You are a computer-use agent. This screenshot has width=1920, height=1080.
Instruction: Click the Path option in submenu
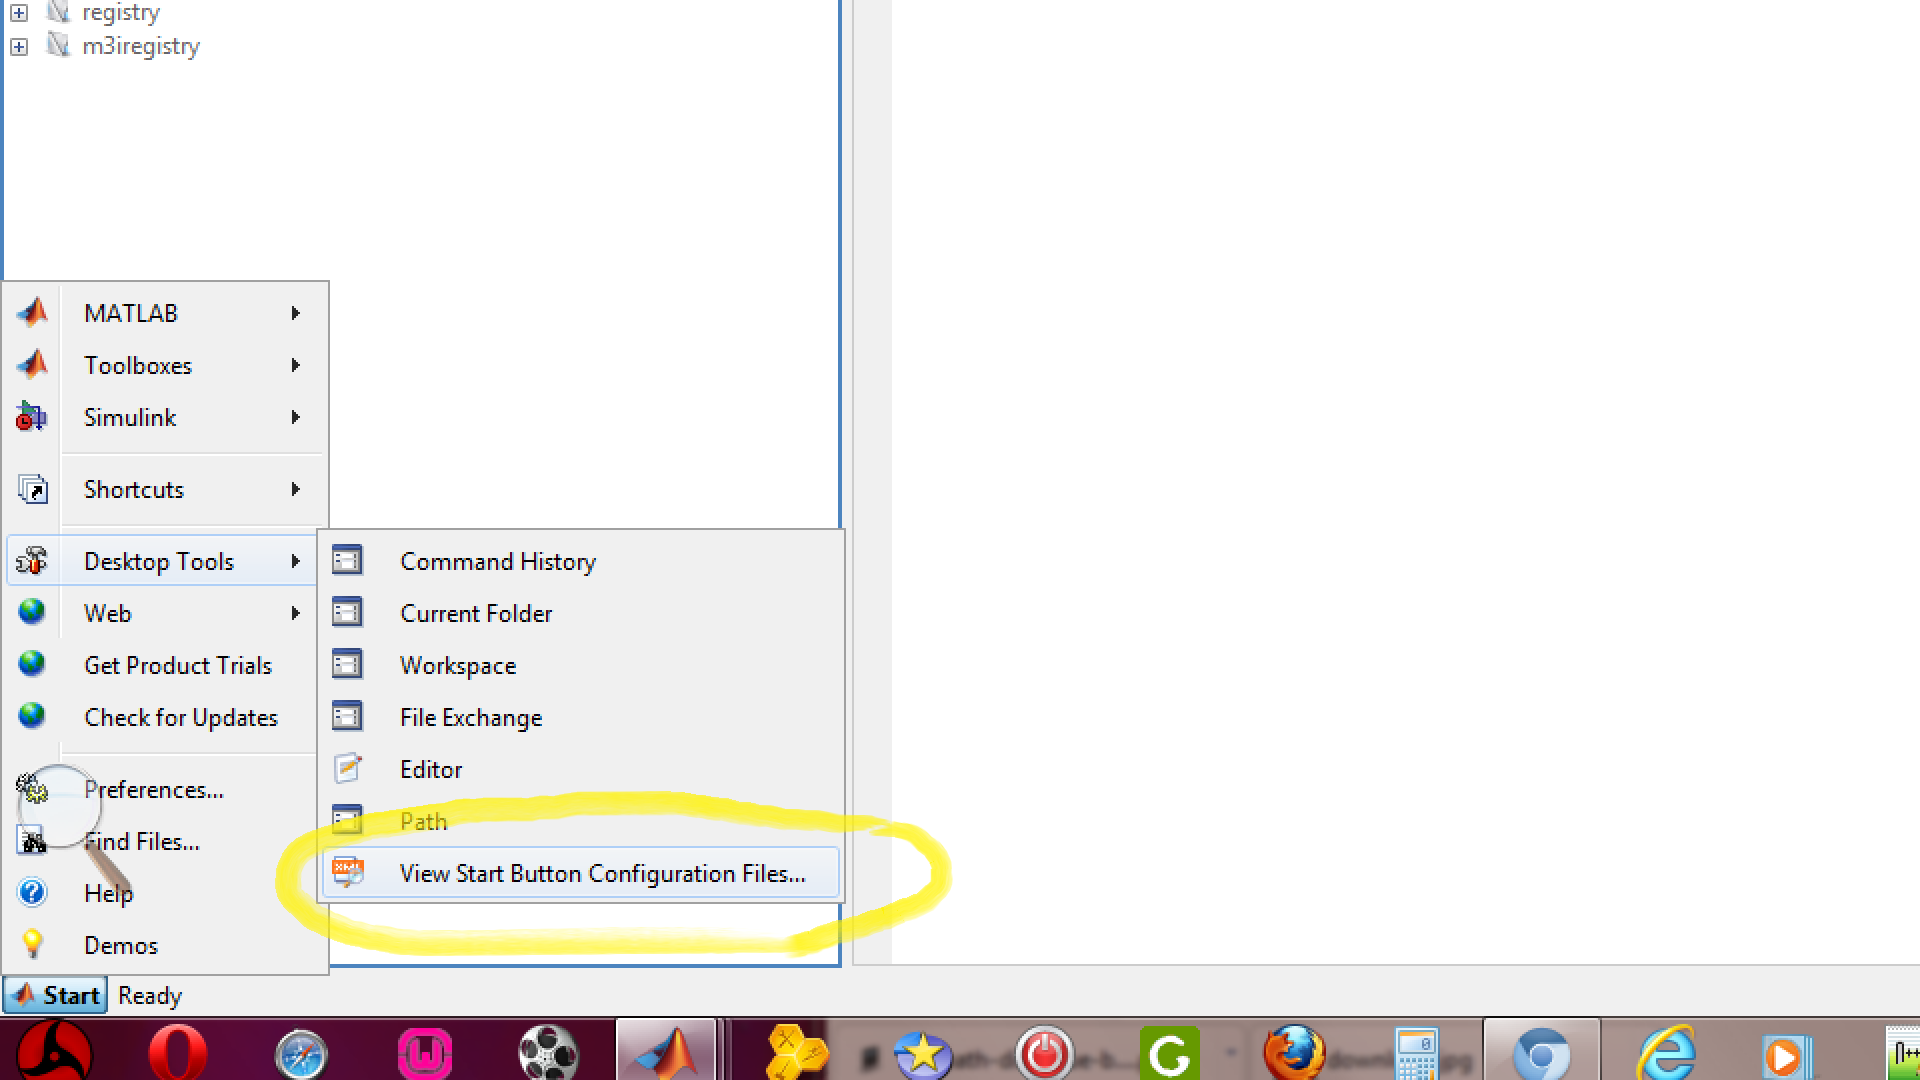pyautogui.click(x=423, y=820)
